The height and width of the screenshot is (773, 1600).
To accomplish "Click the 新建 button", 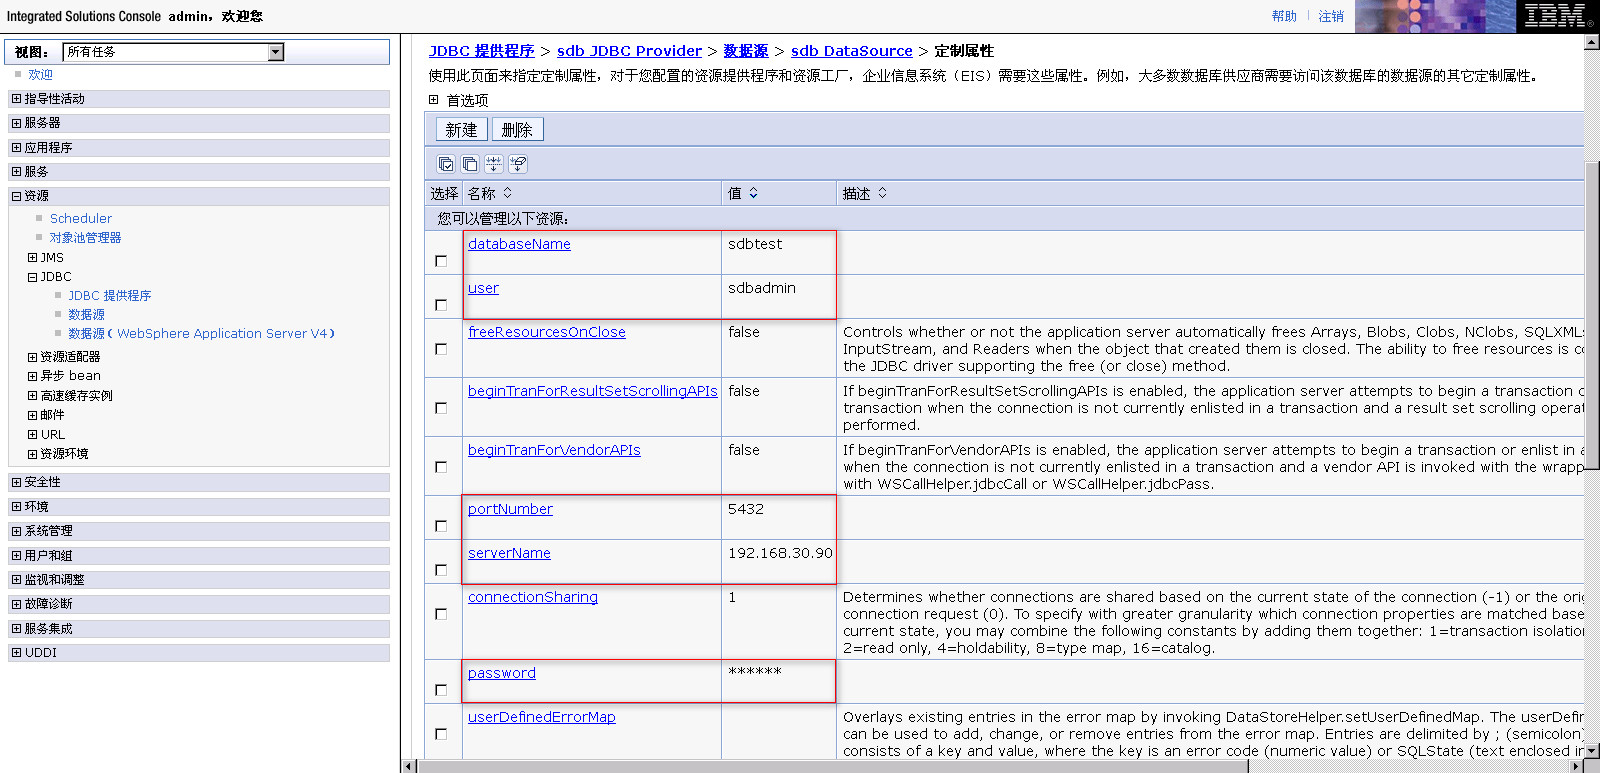I will 461,130.
